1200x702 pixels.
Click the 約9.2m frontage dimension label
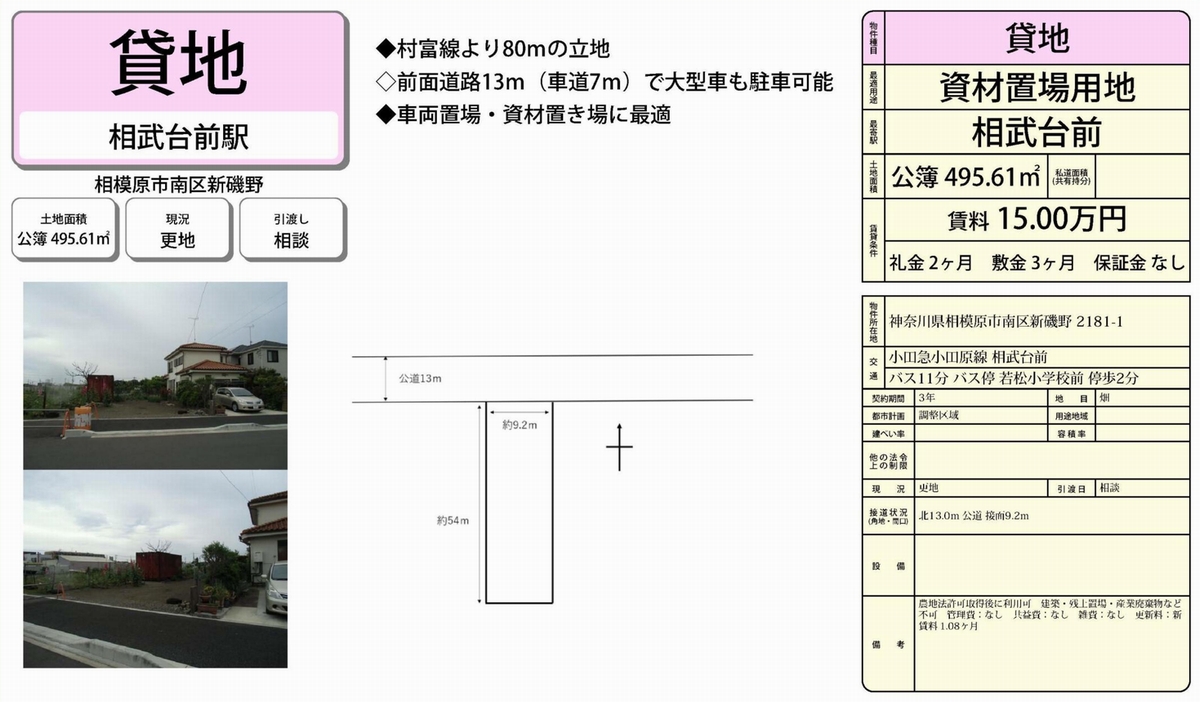(520, 425)
